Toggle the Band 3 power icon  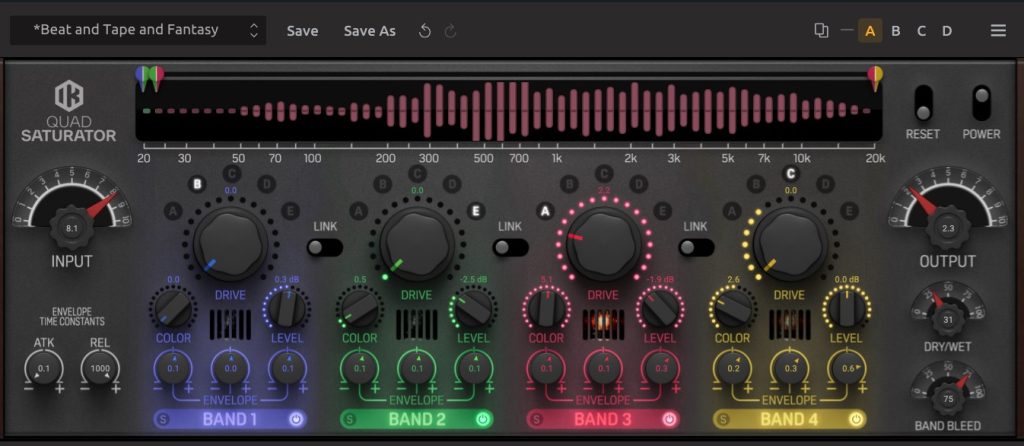click(x=670, y=419)
